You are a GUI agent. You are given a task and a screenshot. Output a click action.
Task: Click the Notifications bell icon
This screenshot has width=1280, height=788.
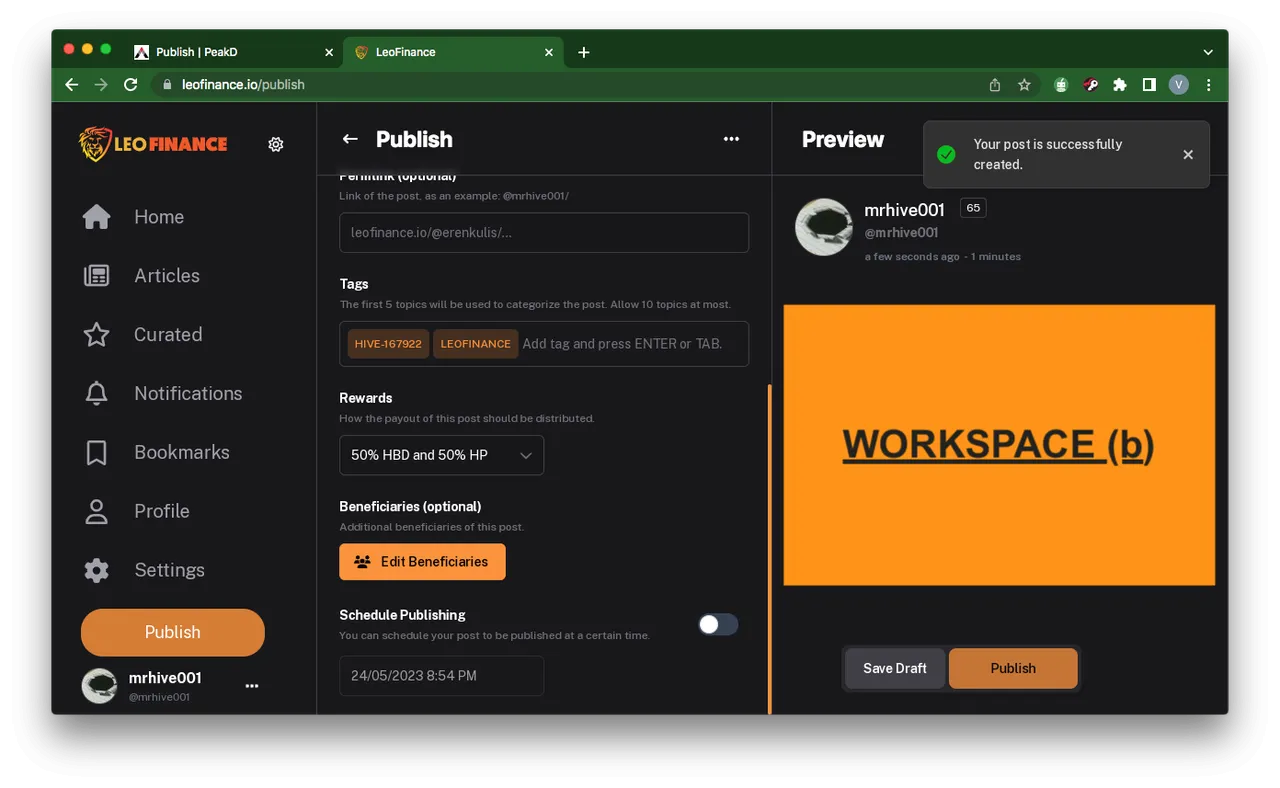(97, 393)
